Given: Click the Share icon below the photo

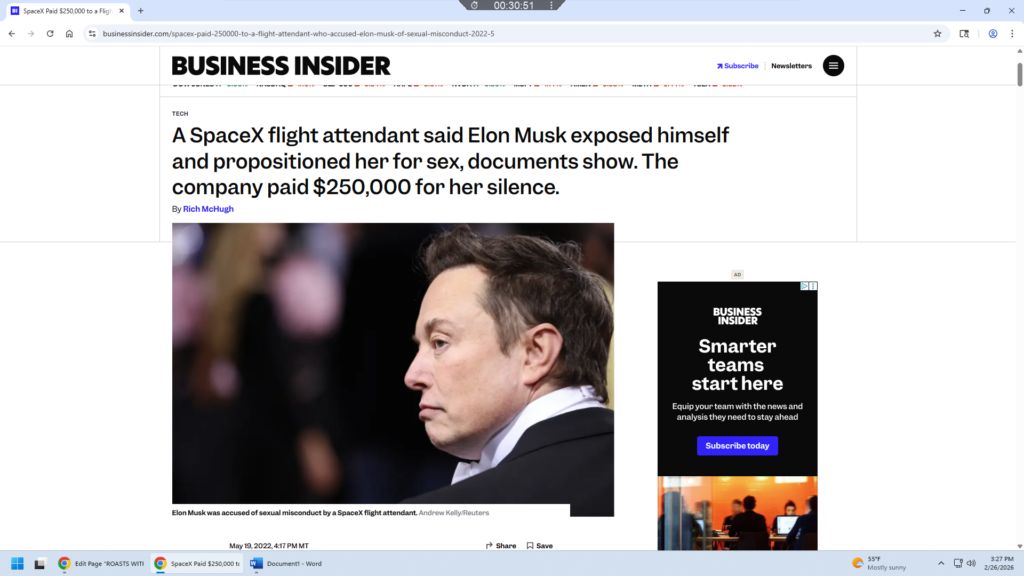Looking at the screenshot, I should 489,545.
